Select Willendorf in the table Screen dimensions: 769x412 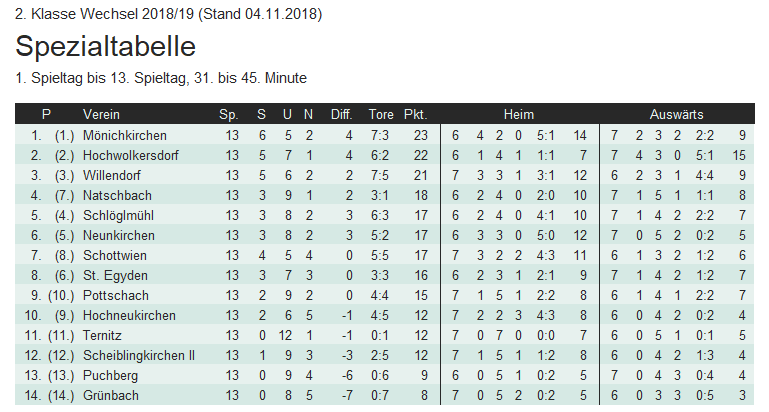[113, 175]
